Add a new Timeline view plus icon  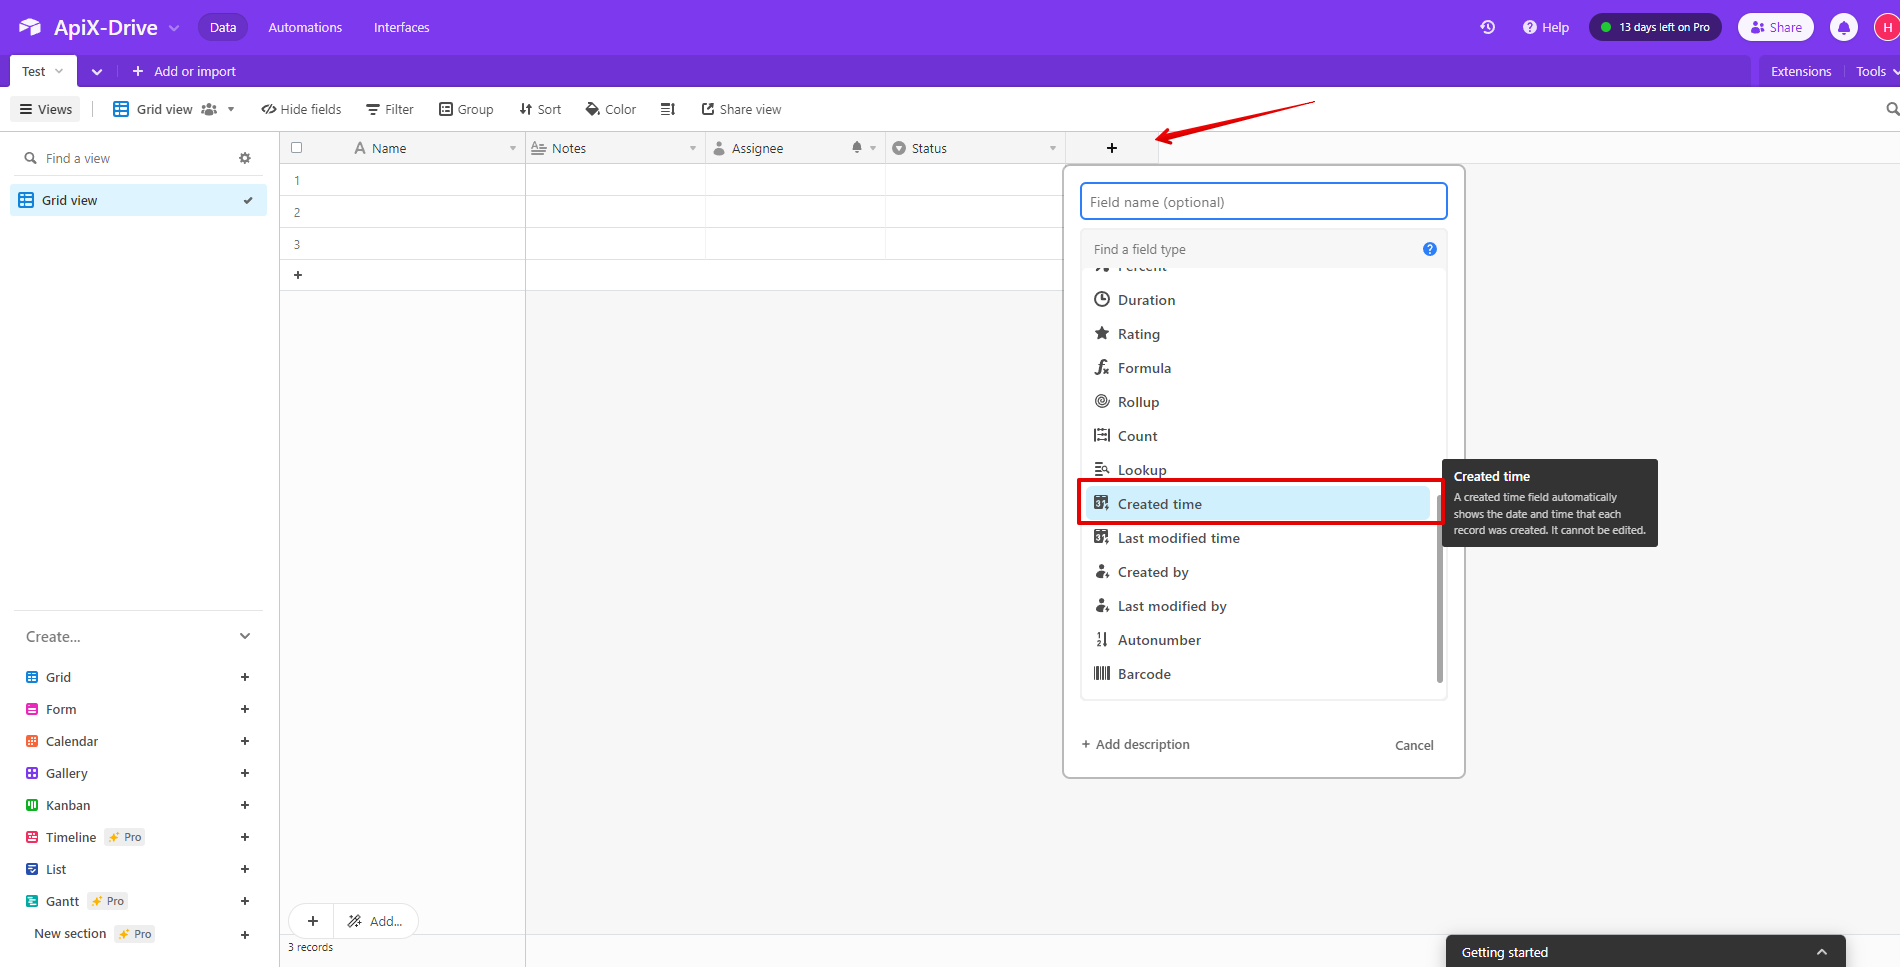click(245, 837)
